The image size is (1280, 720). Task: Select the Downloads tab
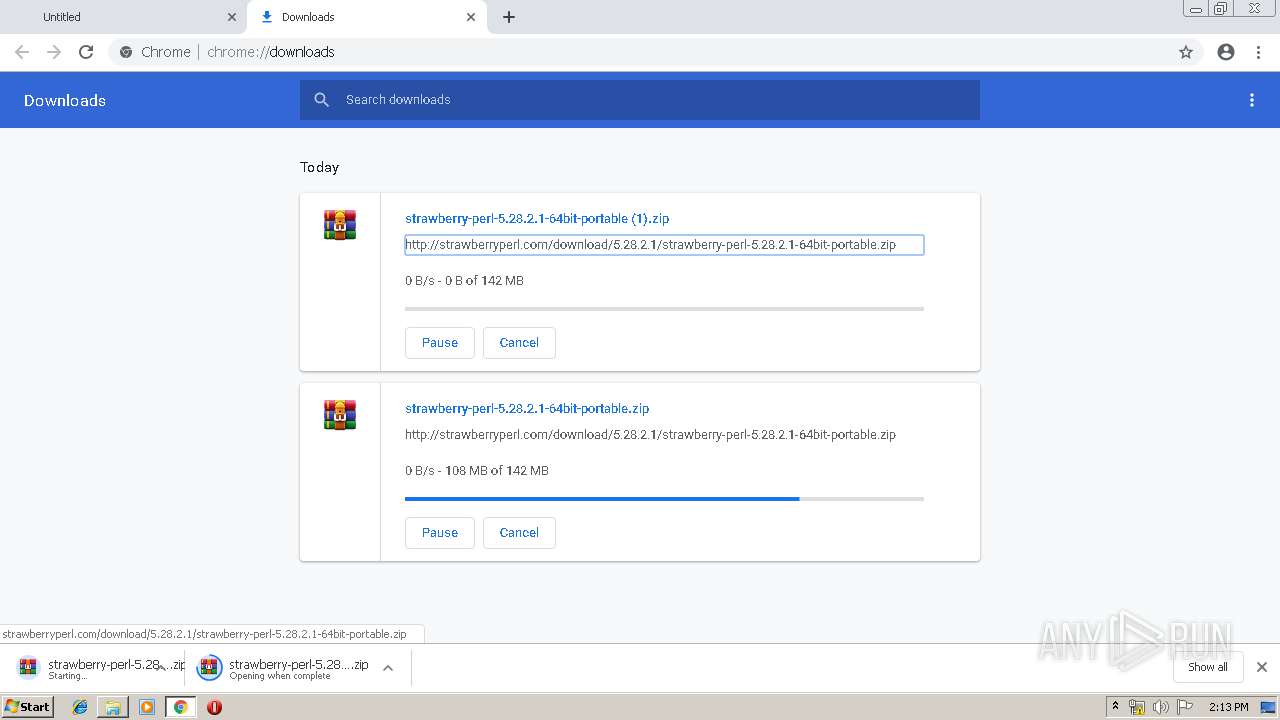(367, 17)
